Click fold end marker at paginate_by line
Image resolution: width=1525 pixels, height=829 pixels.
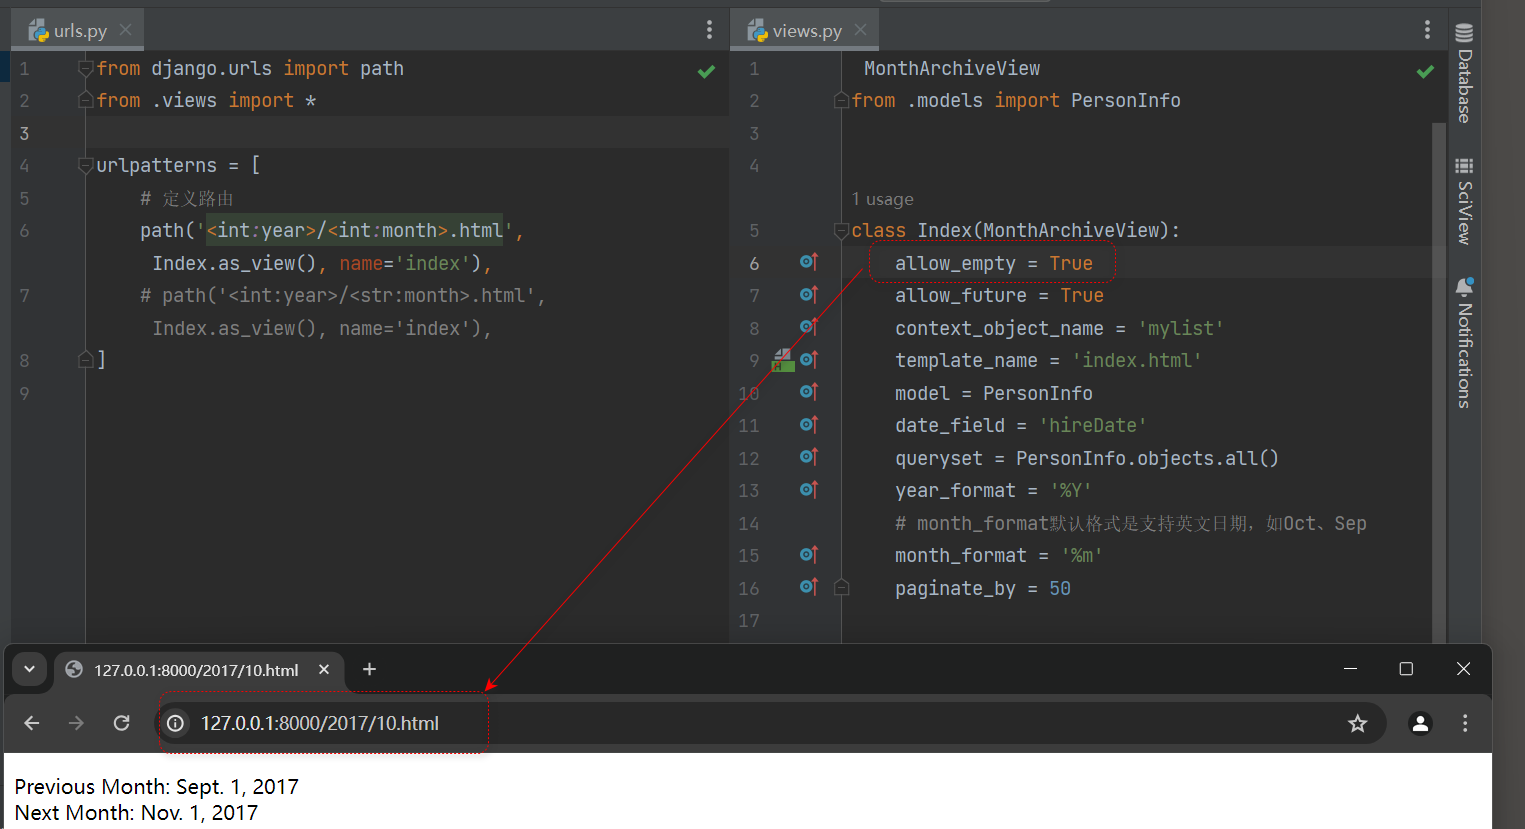pos(841,588)
